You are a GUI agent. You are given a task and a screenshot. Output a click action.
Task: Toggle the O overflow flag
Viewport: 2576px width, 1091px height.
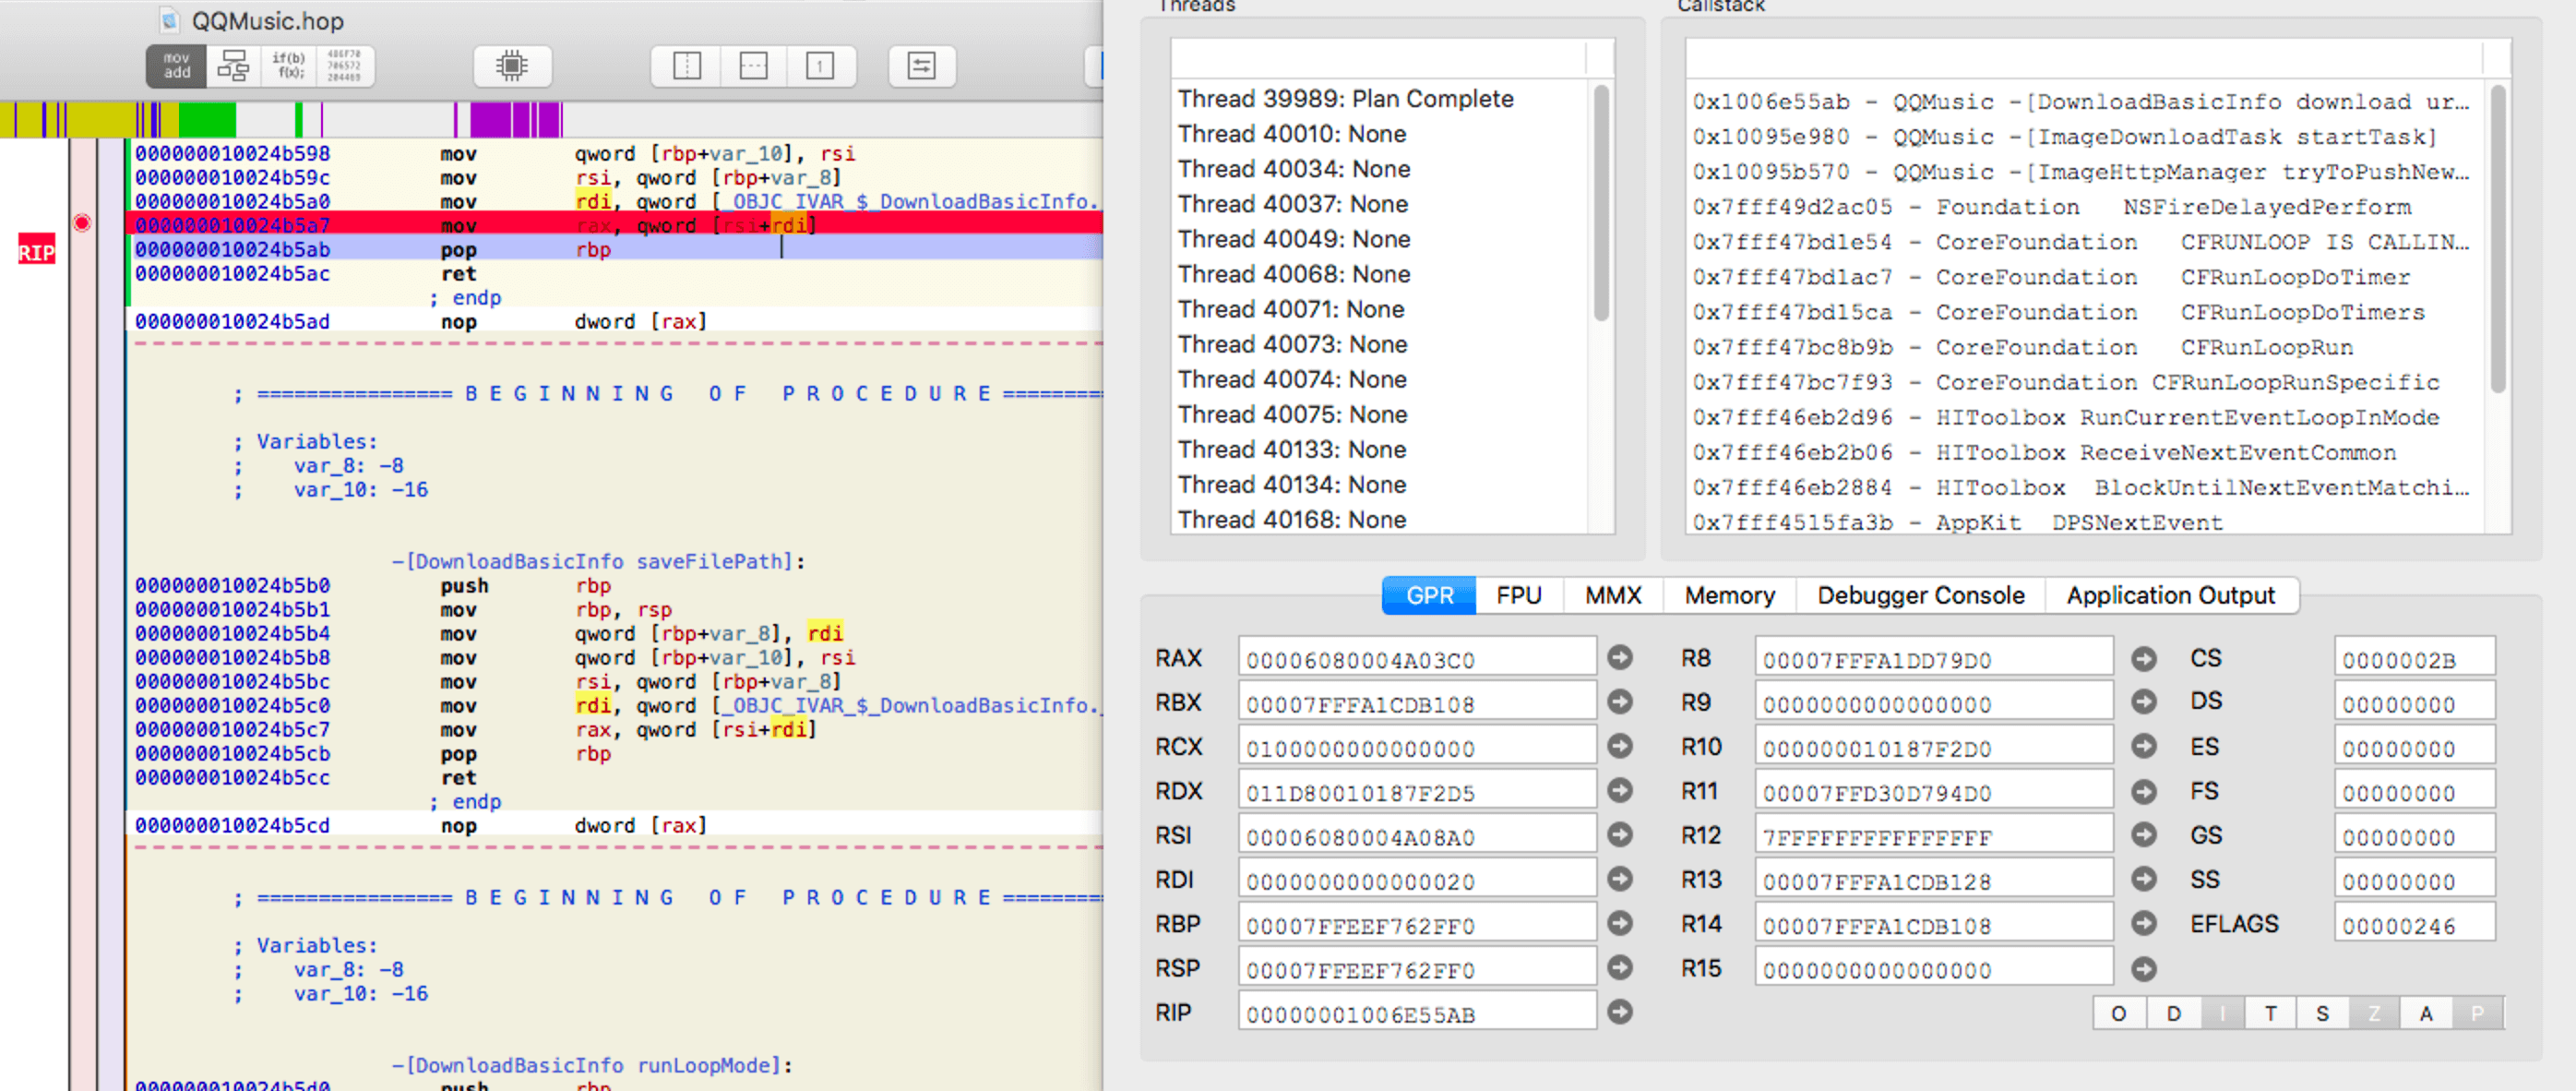tap(2119, 1013)
